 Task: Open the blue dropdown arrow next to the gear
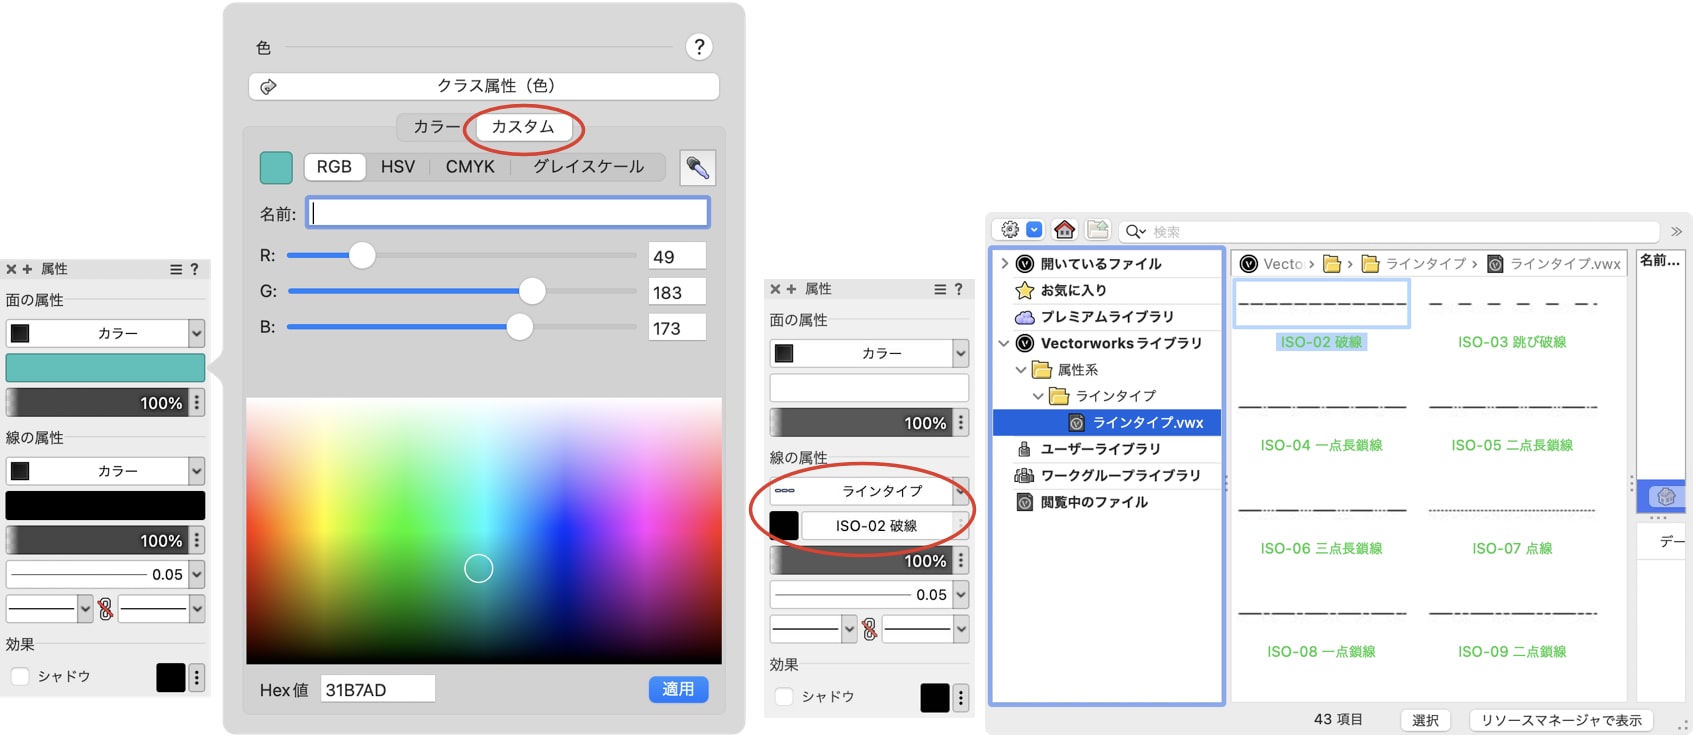pyautogui.click(x=1034, y=230)
